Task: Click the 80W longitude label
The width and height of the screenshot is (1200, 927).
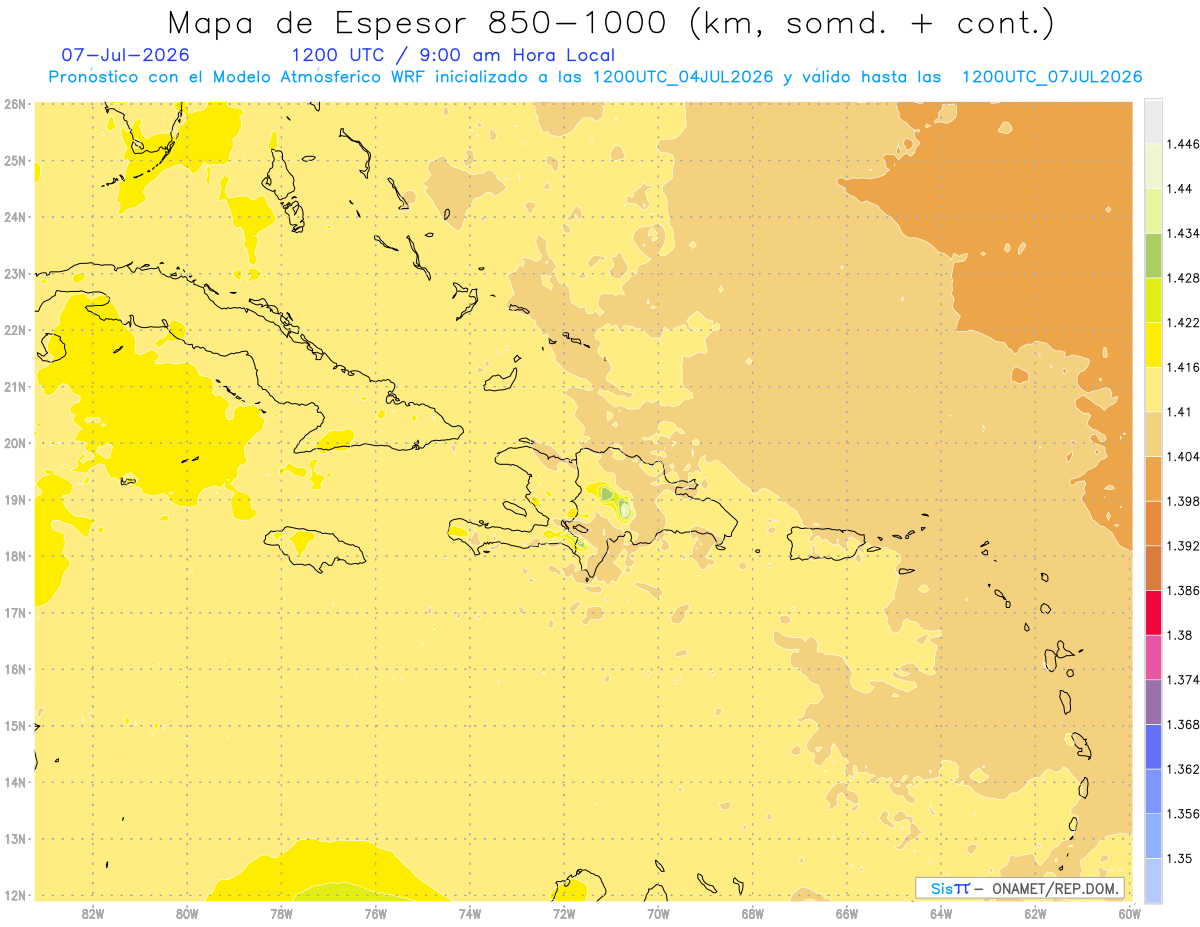Action: (x=187, y=913)
